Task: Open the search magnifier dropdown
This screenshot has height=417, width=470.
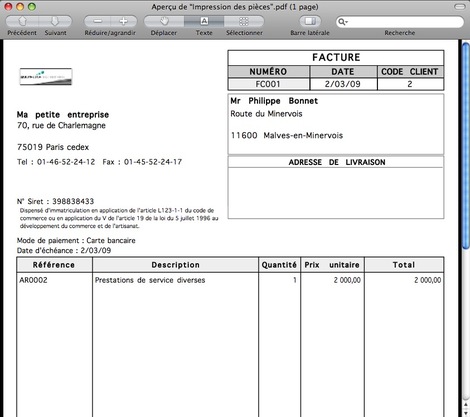Action: pyautogui.click(x=343, y=22)
